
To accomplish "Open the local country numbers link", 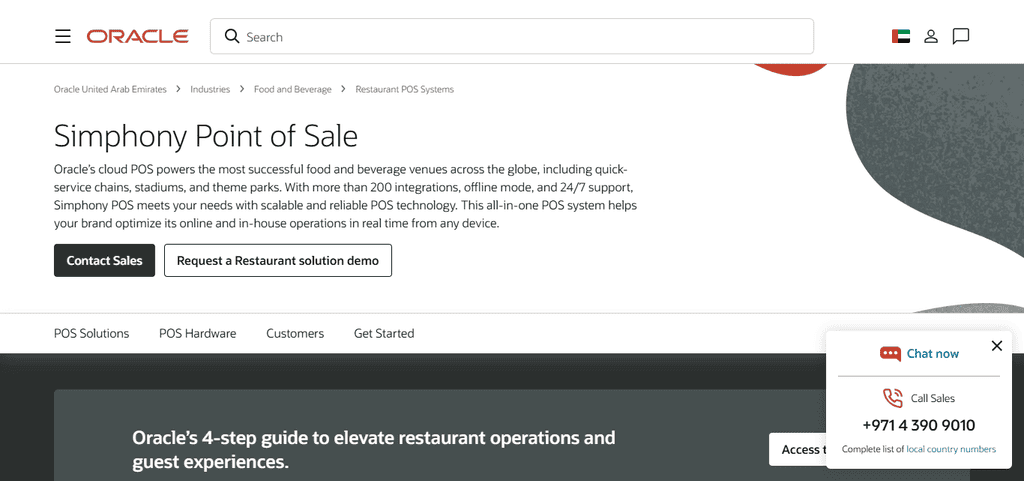I will tap(951, 449).
